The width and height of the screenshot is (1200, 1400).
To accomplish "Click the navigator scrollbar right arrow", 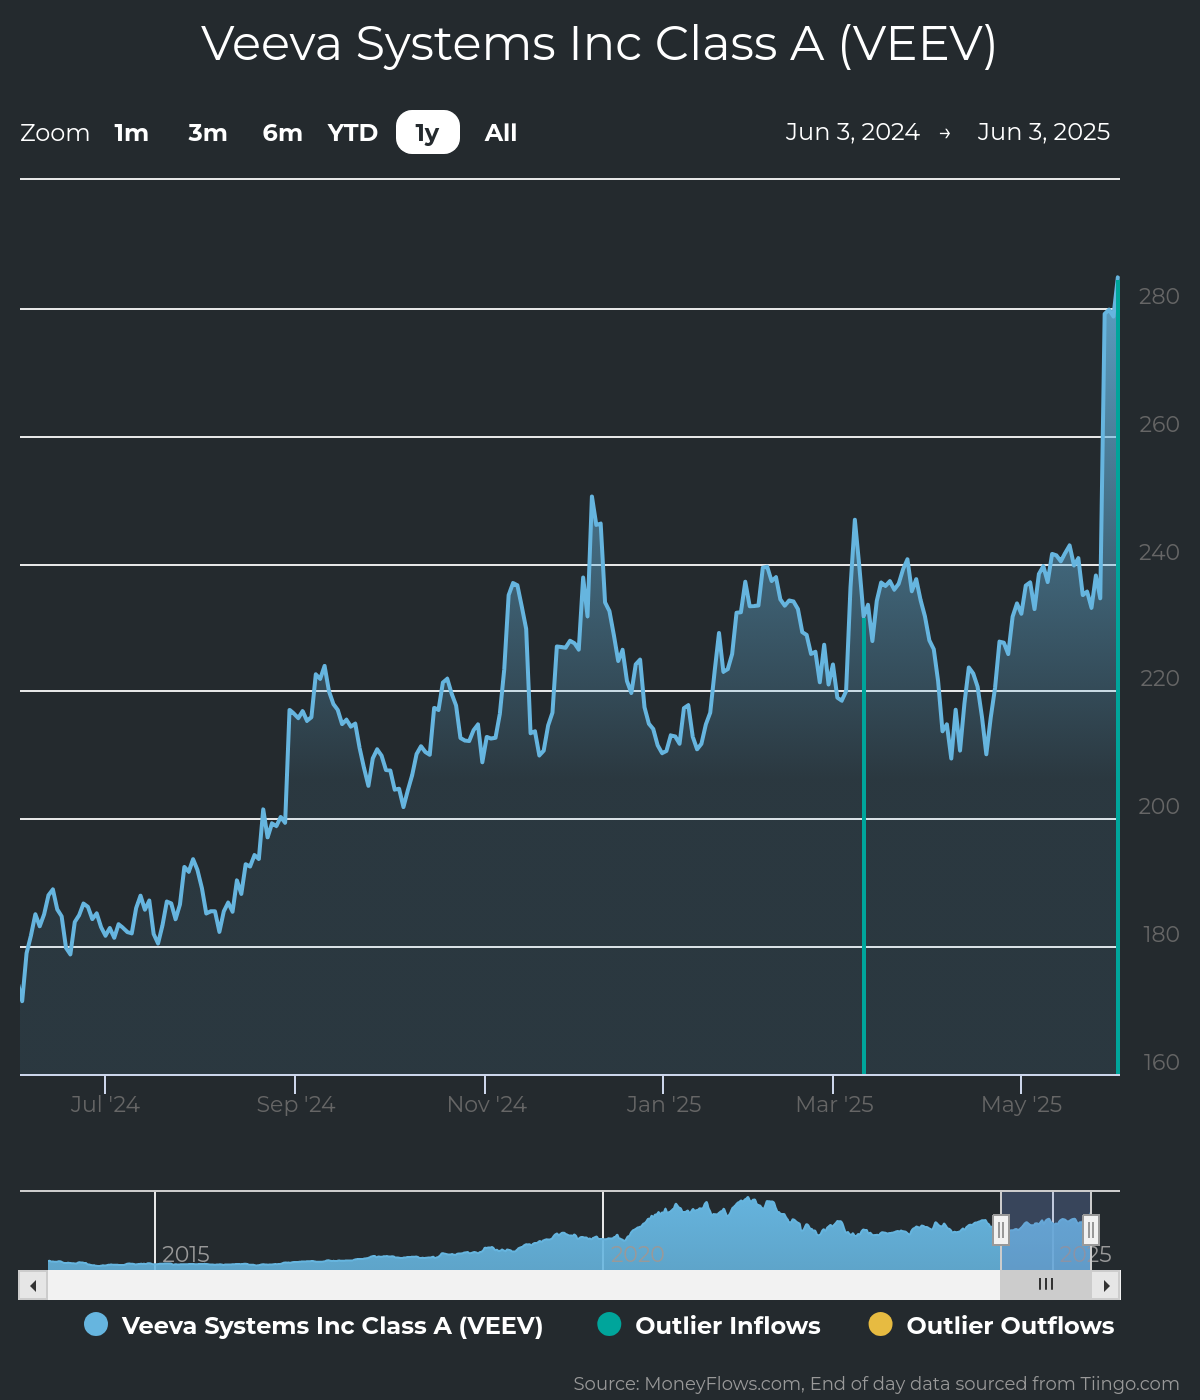I will coord(1106,1285).
